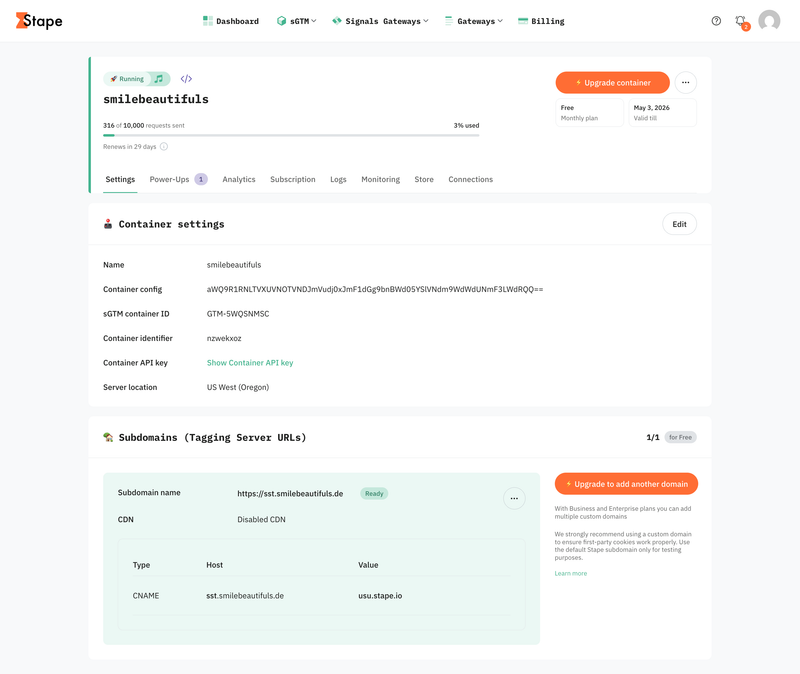Click the CNAME type cell

pyautogui.click(x=146, y=595)
